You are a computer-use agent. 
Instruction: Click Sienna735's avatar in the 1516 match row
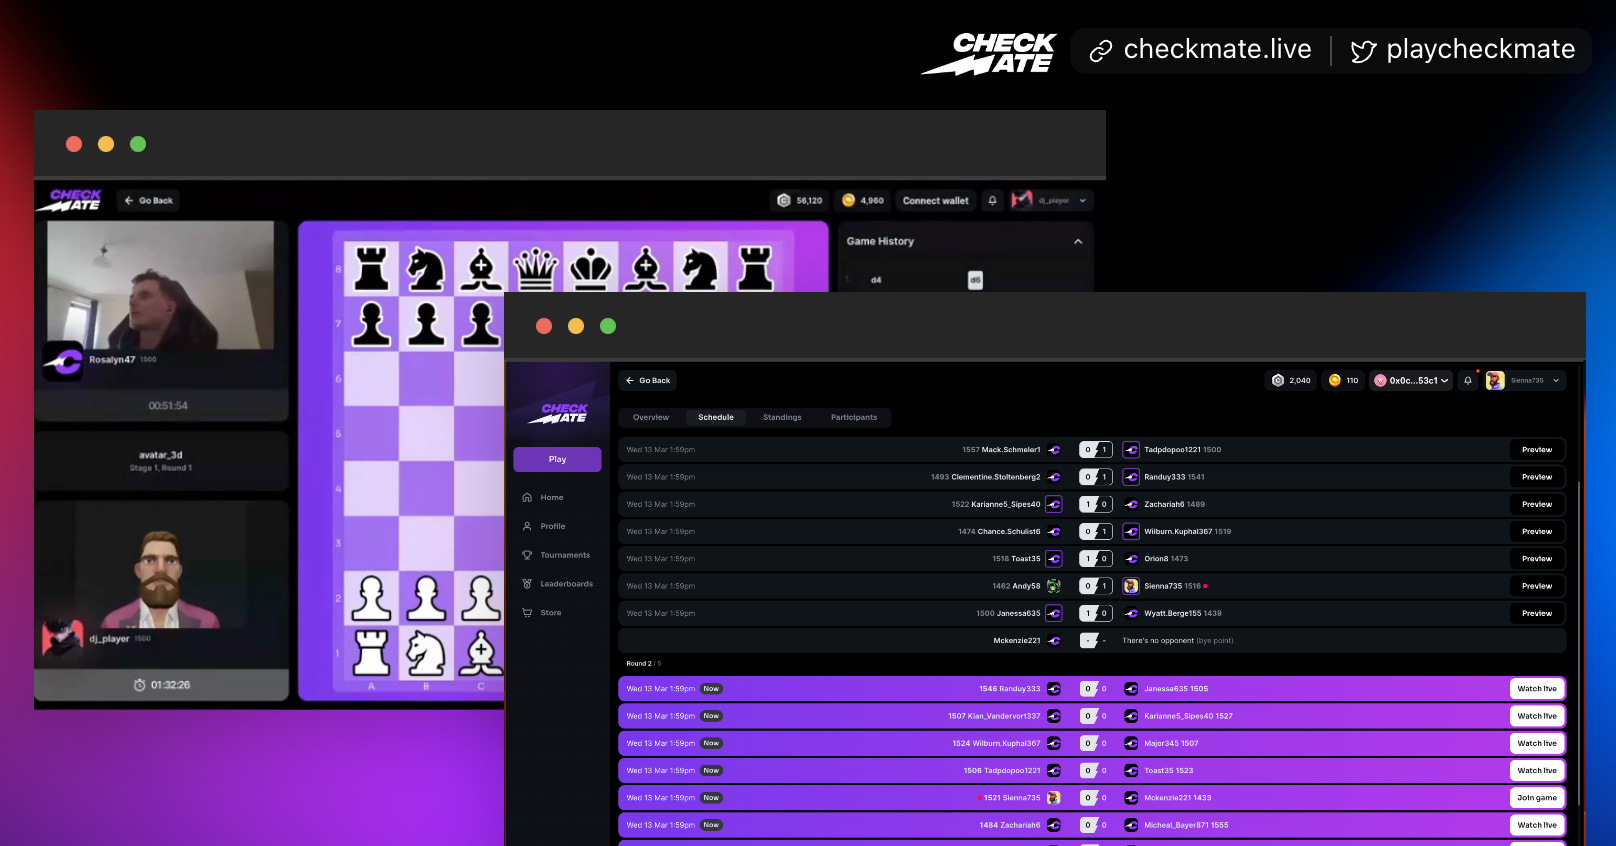click(x=1131, y=586)
